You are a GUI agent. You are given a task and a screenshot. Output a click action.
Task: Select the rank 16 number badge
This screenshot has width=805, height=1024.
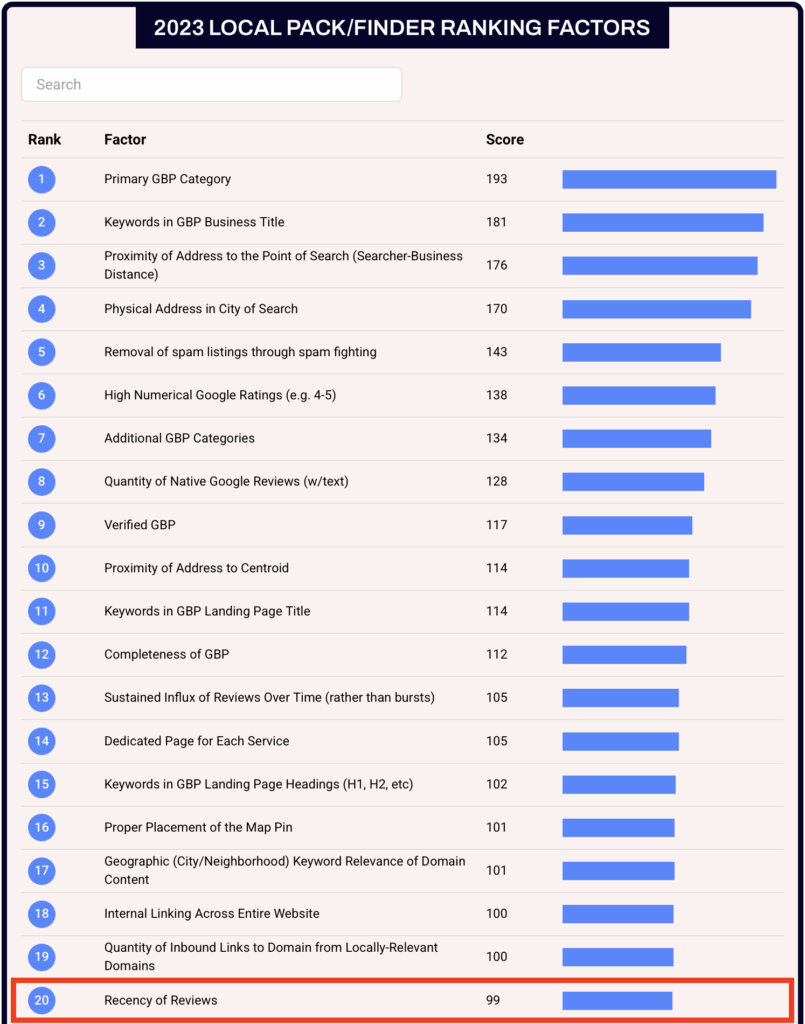point(42,828)
